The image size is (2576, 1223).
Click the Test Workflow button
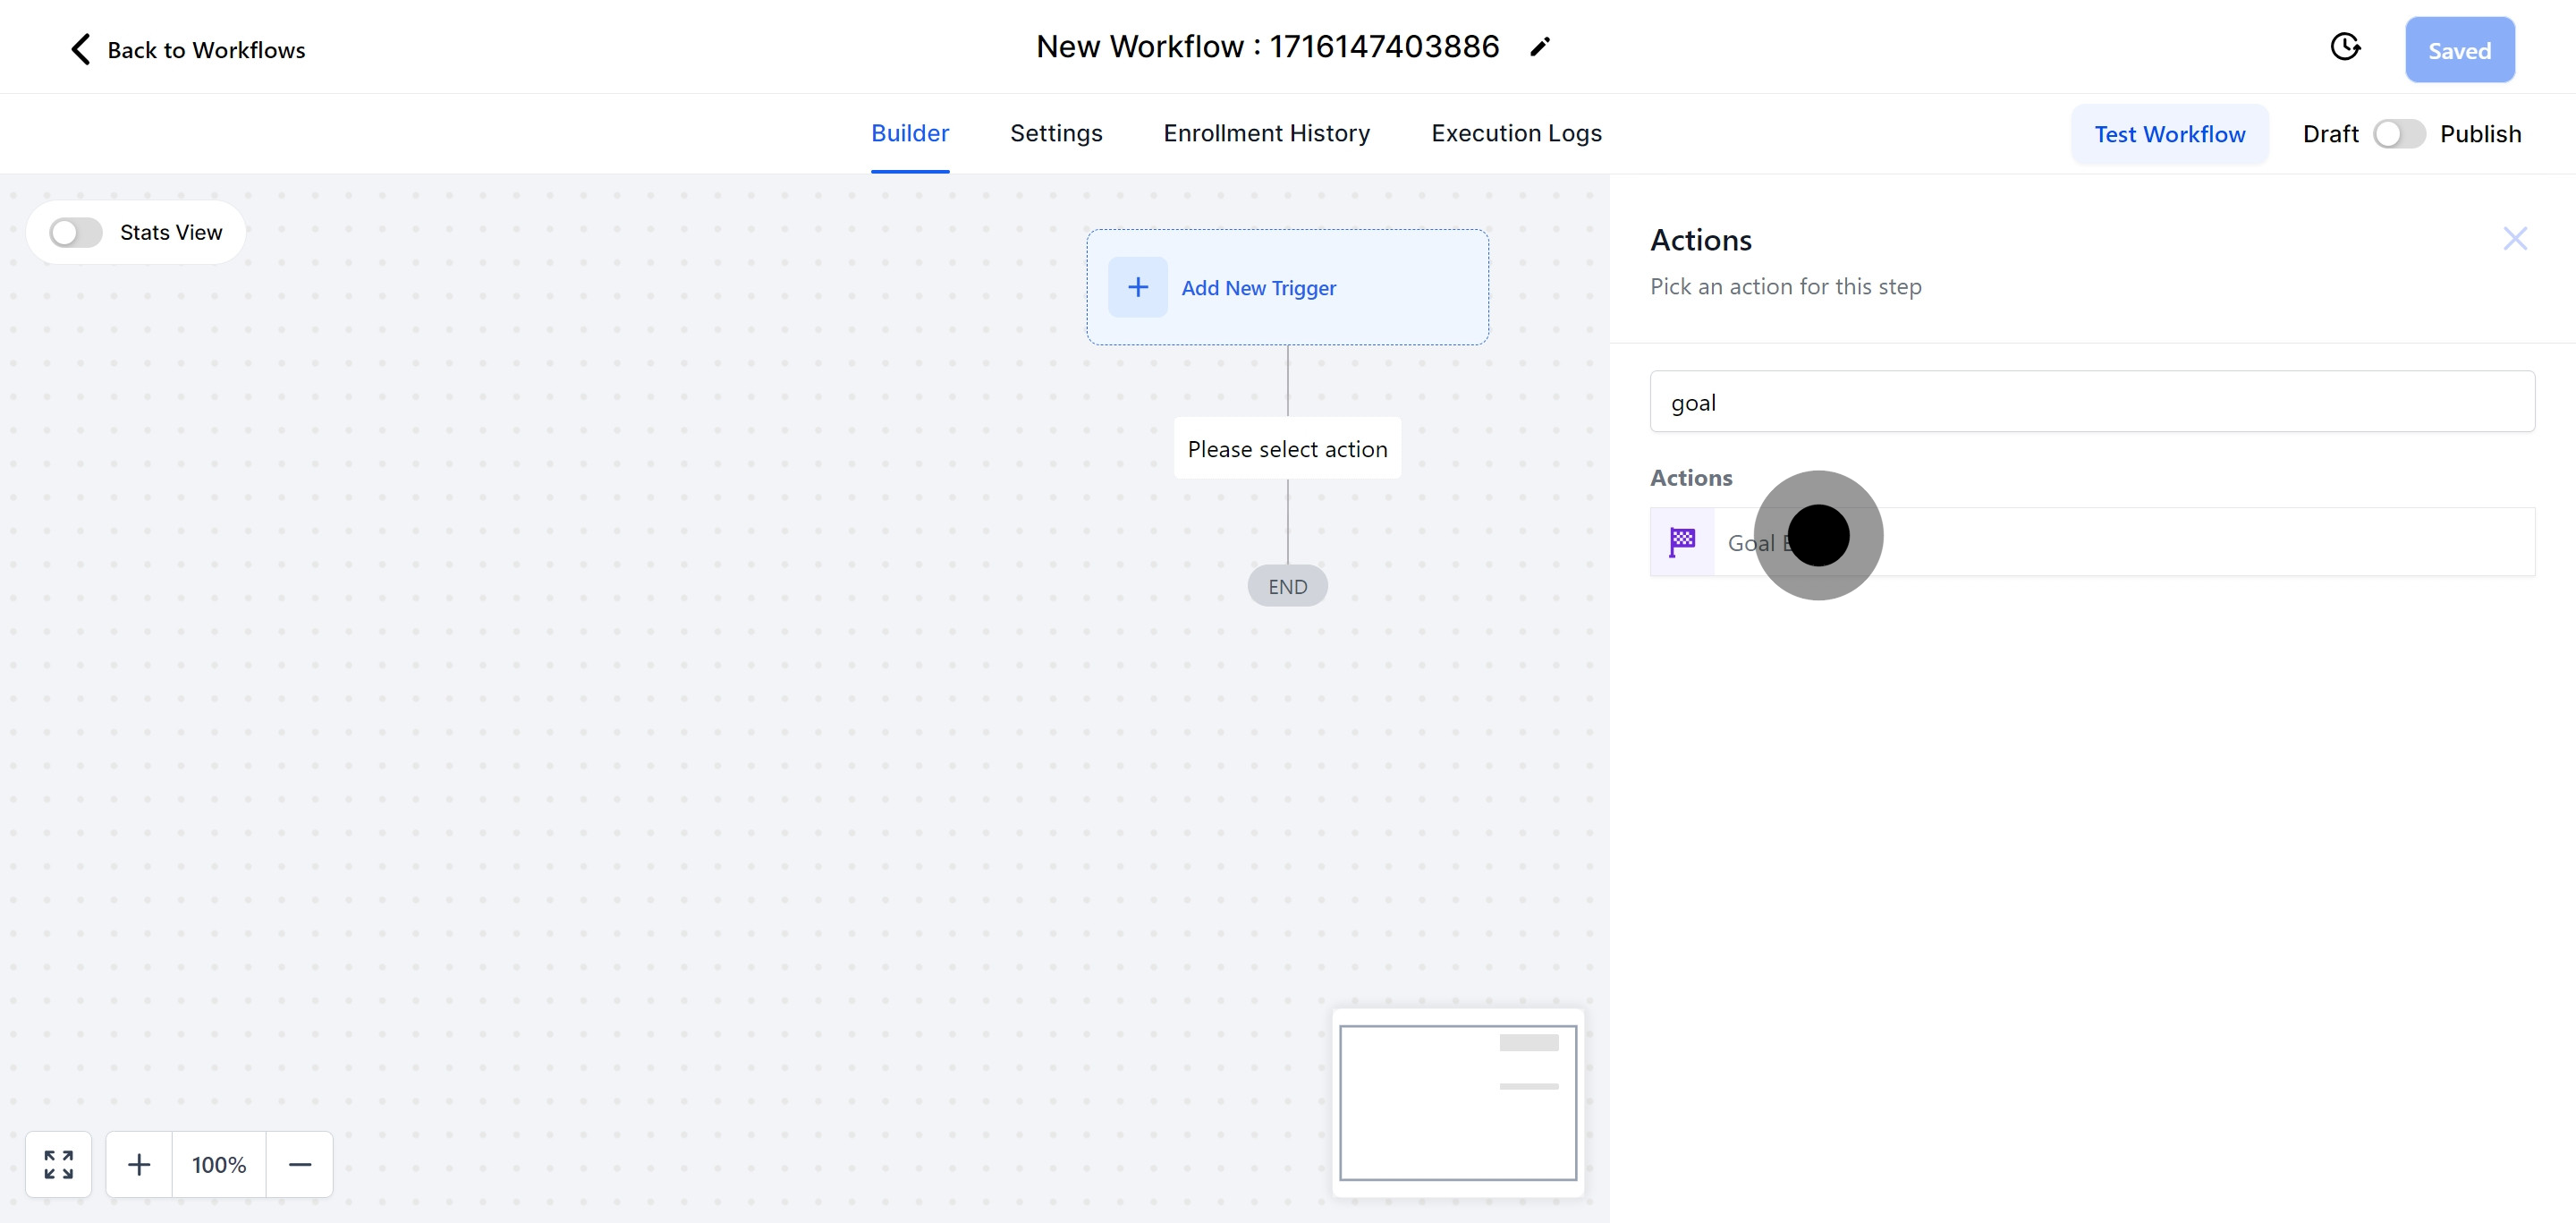2169,134
